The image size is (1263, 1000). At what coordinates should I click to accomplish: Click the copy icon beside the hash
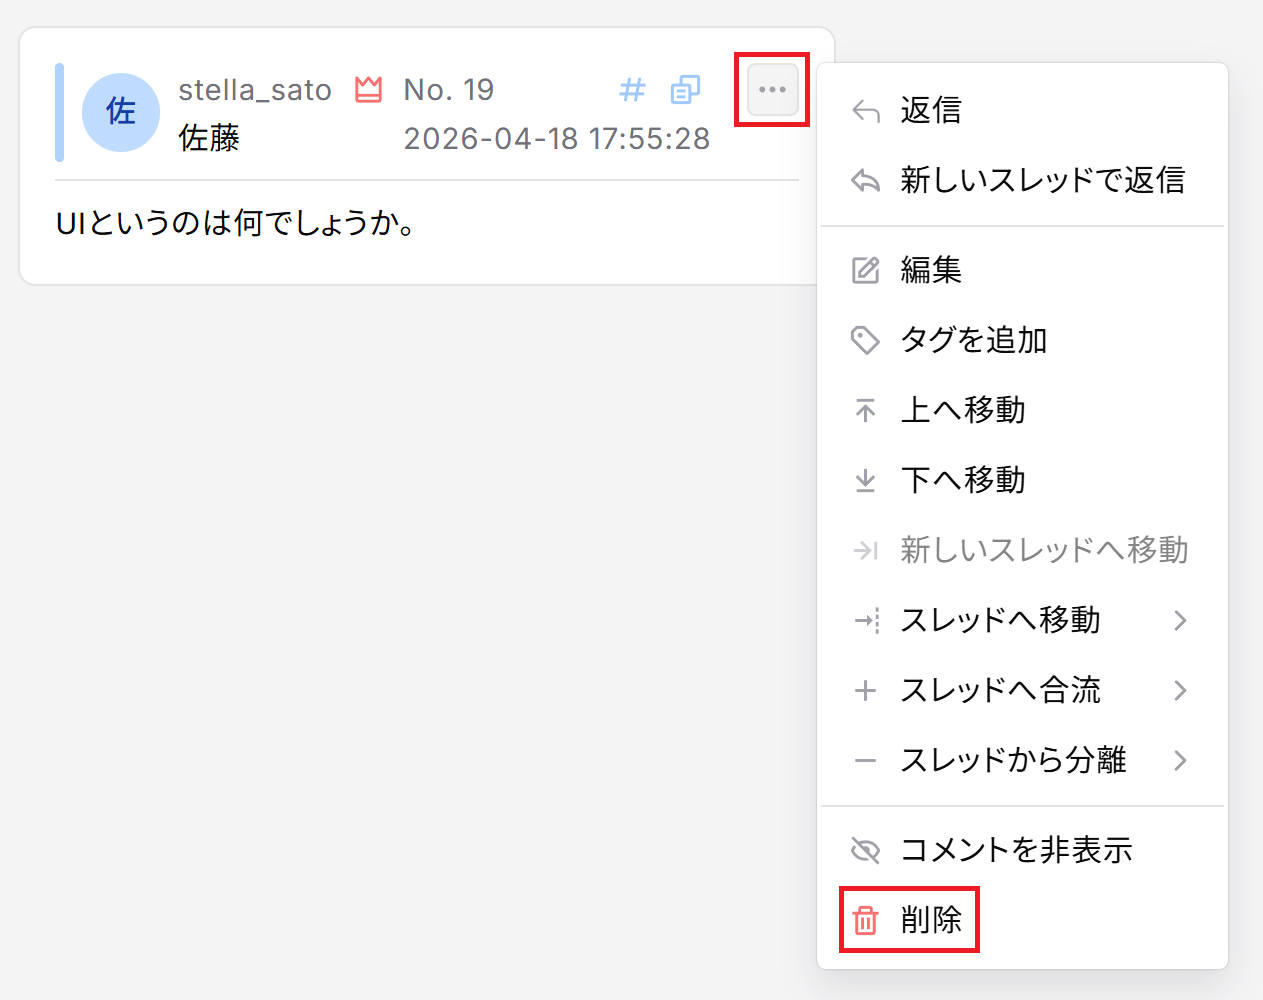coord(685,90)
